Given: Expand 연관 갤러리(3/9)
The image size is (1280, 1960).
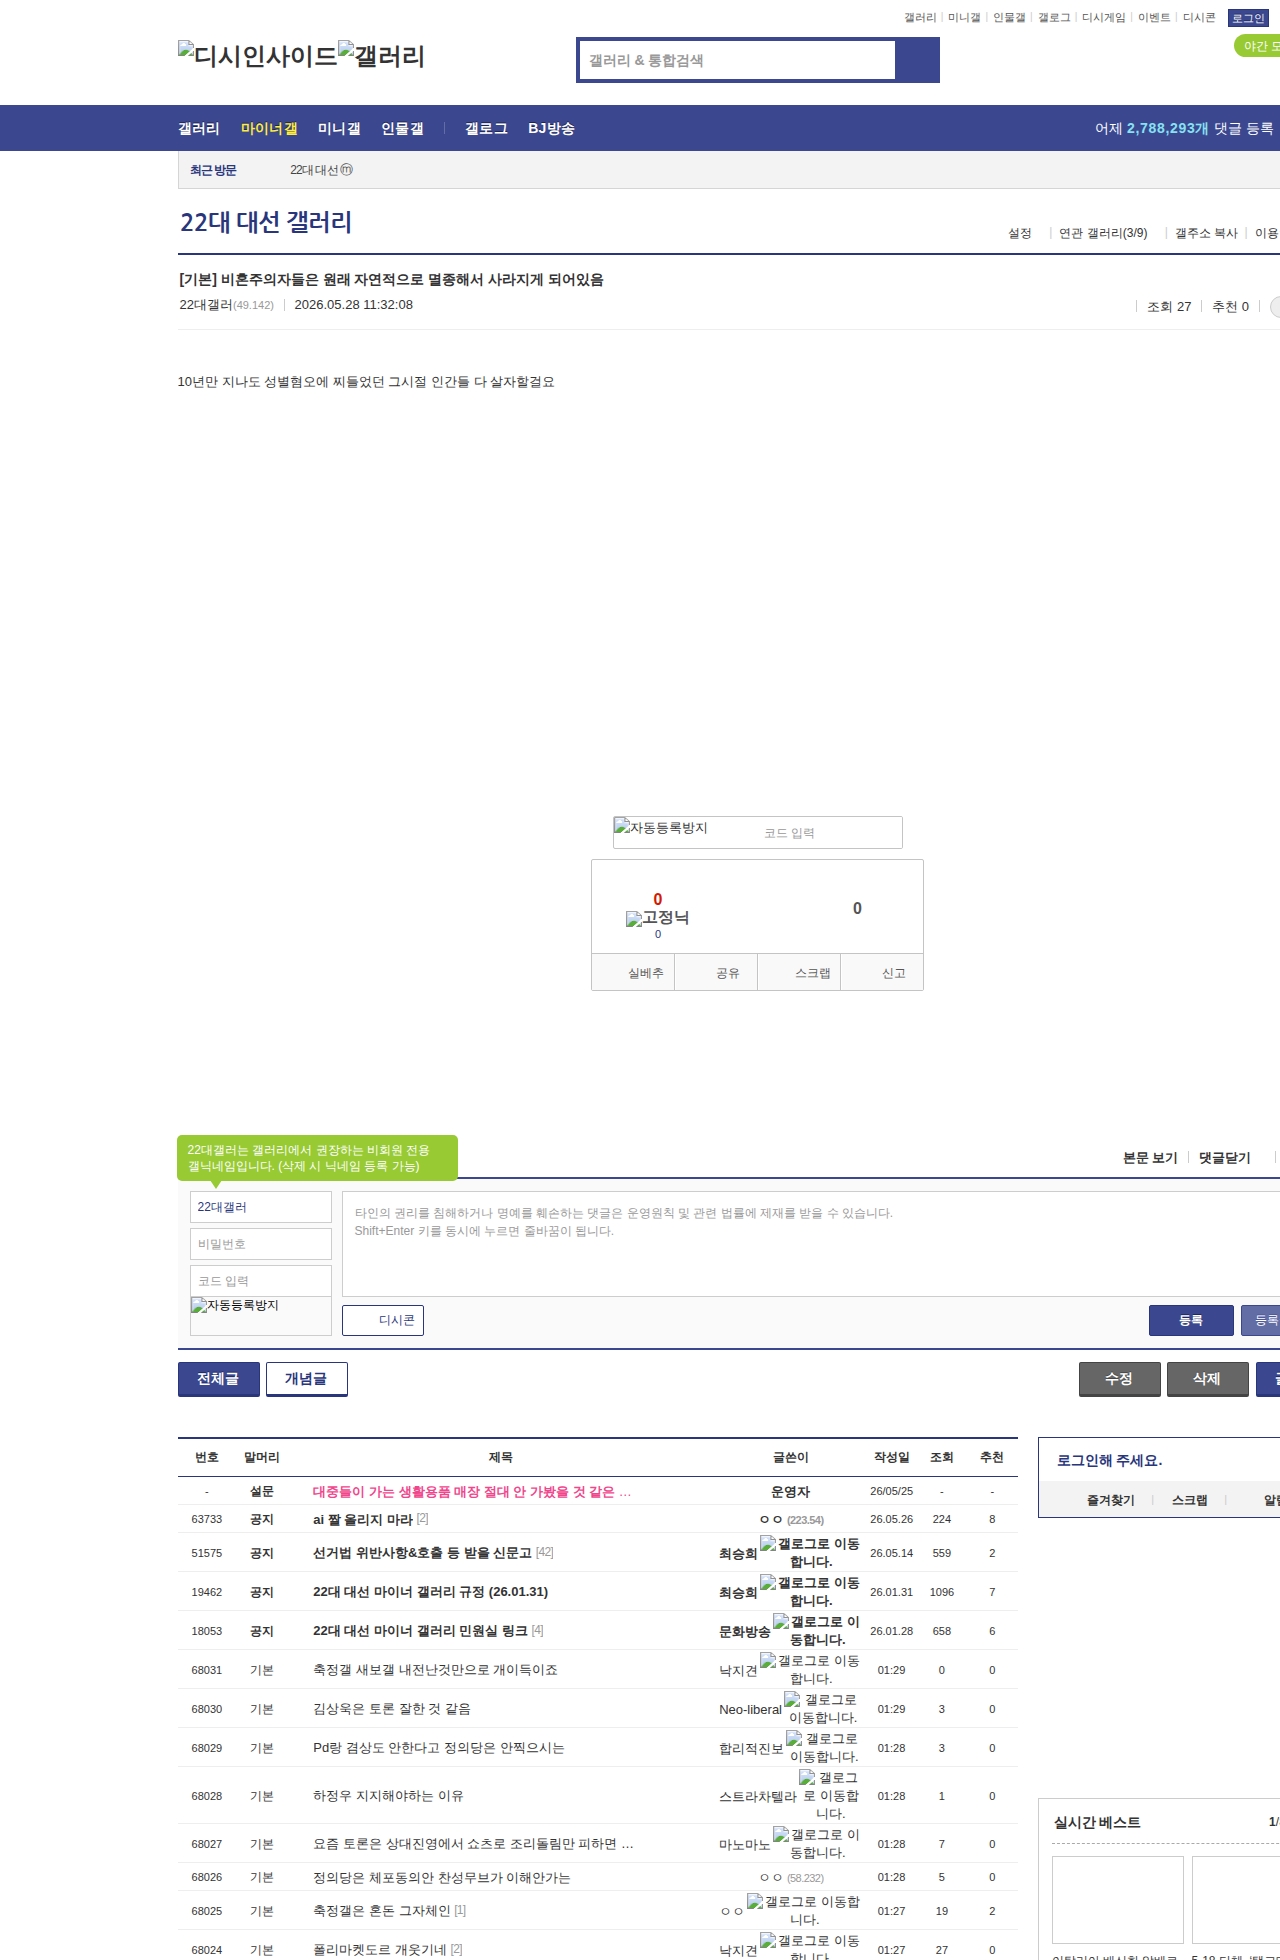Looking at the screenshot, I should coord(1103,233).
